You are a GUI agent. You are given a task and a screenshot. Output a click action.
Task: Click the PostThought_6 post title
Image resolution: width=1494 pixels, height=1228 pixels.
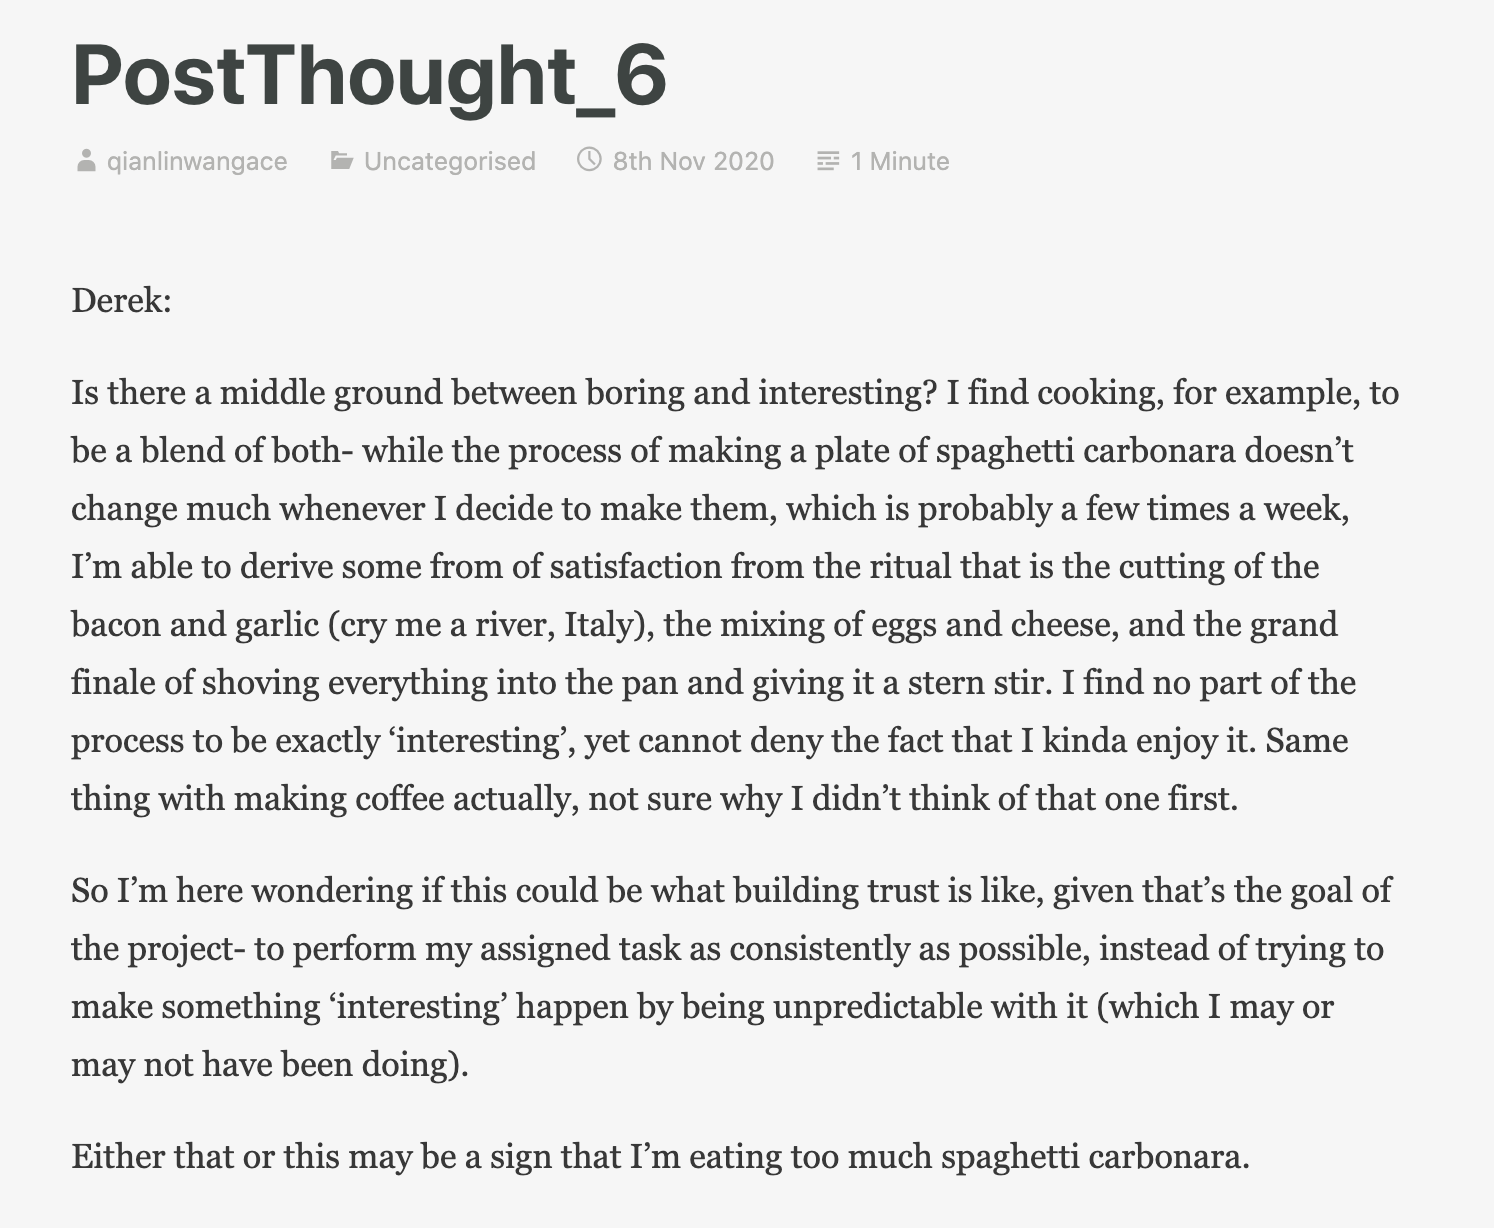tap(369, 76)
